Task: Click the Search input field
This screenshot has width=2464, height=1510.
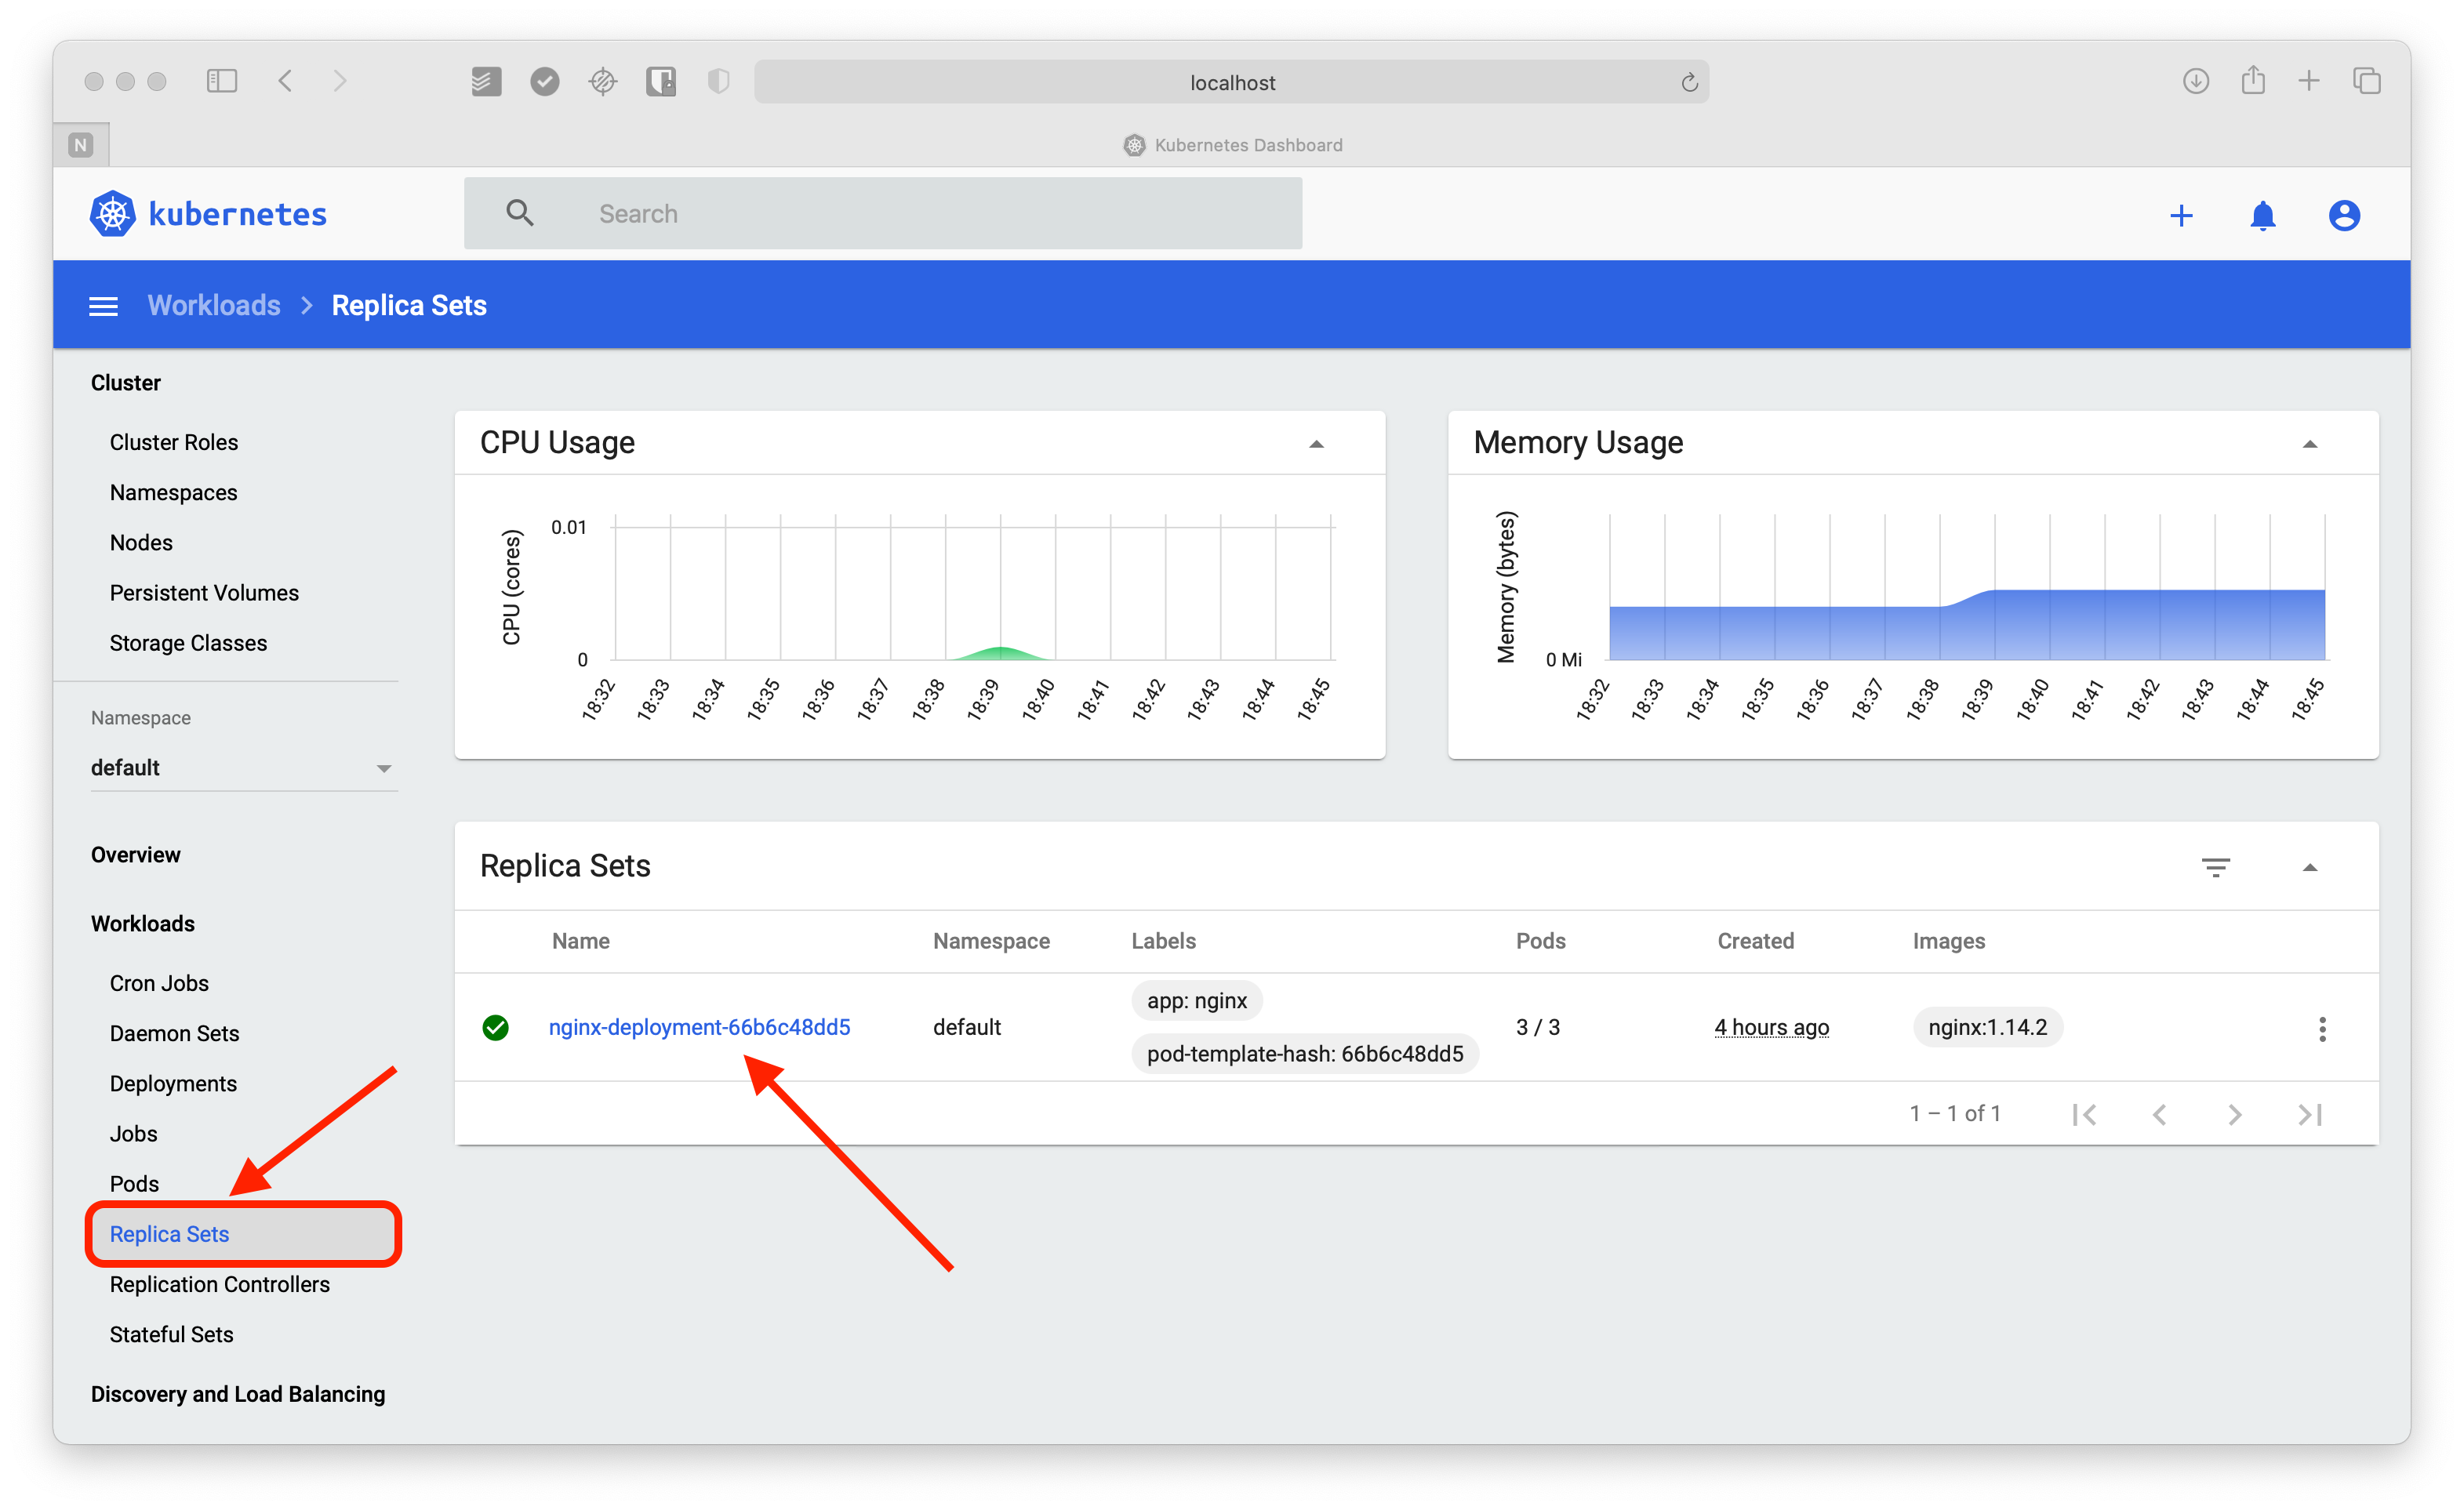Action: pyautogui.click(x=882, y=213)
